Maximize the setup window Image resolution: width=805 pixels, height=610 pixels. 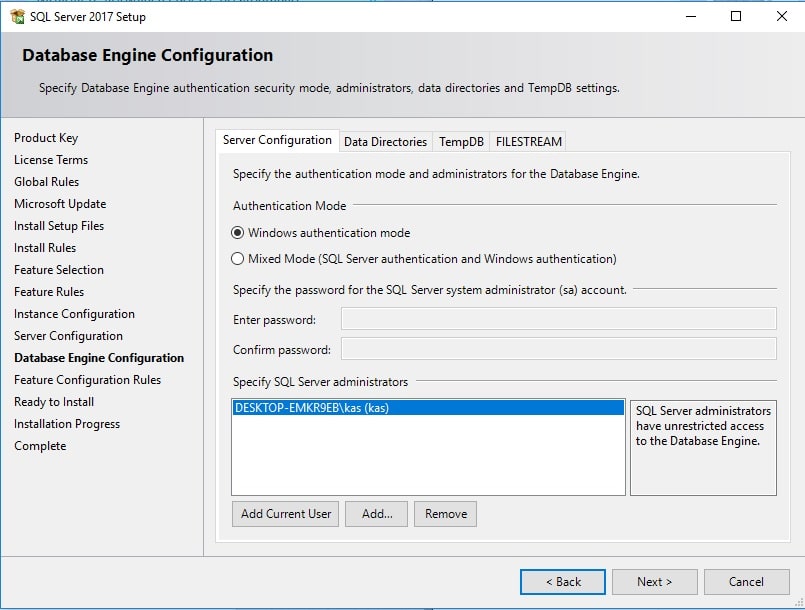coord(736,16)
